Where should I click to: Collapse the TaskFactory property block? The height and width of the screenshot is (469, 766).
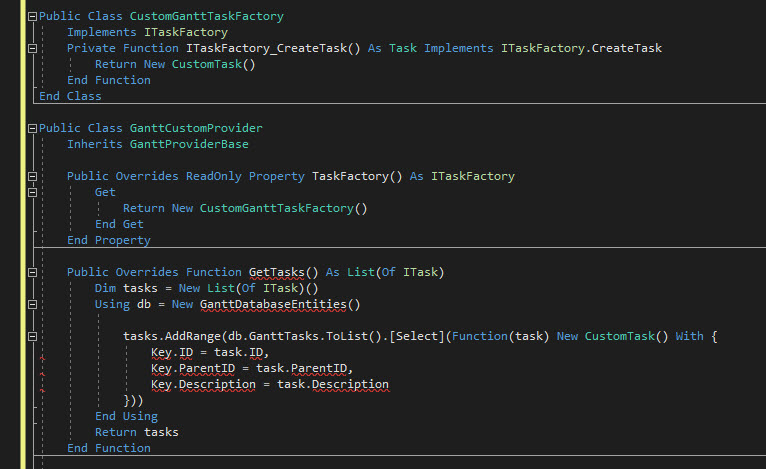click(33, 176)
